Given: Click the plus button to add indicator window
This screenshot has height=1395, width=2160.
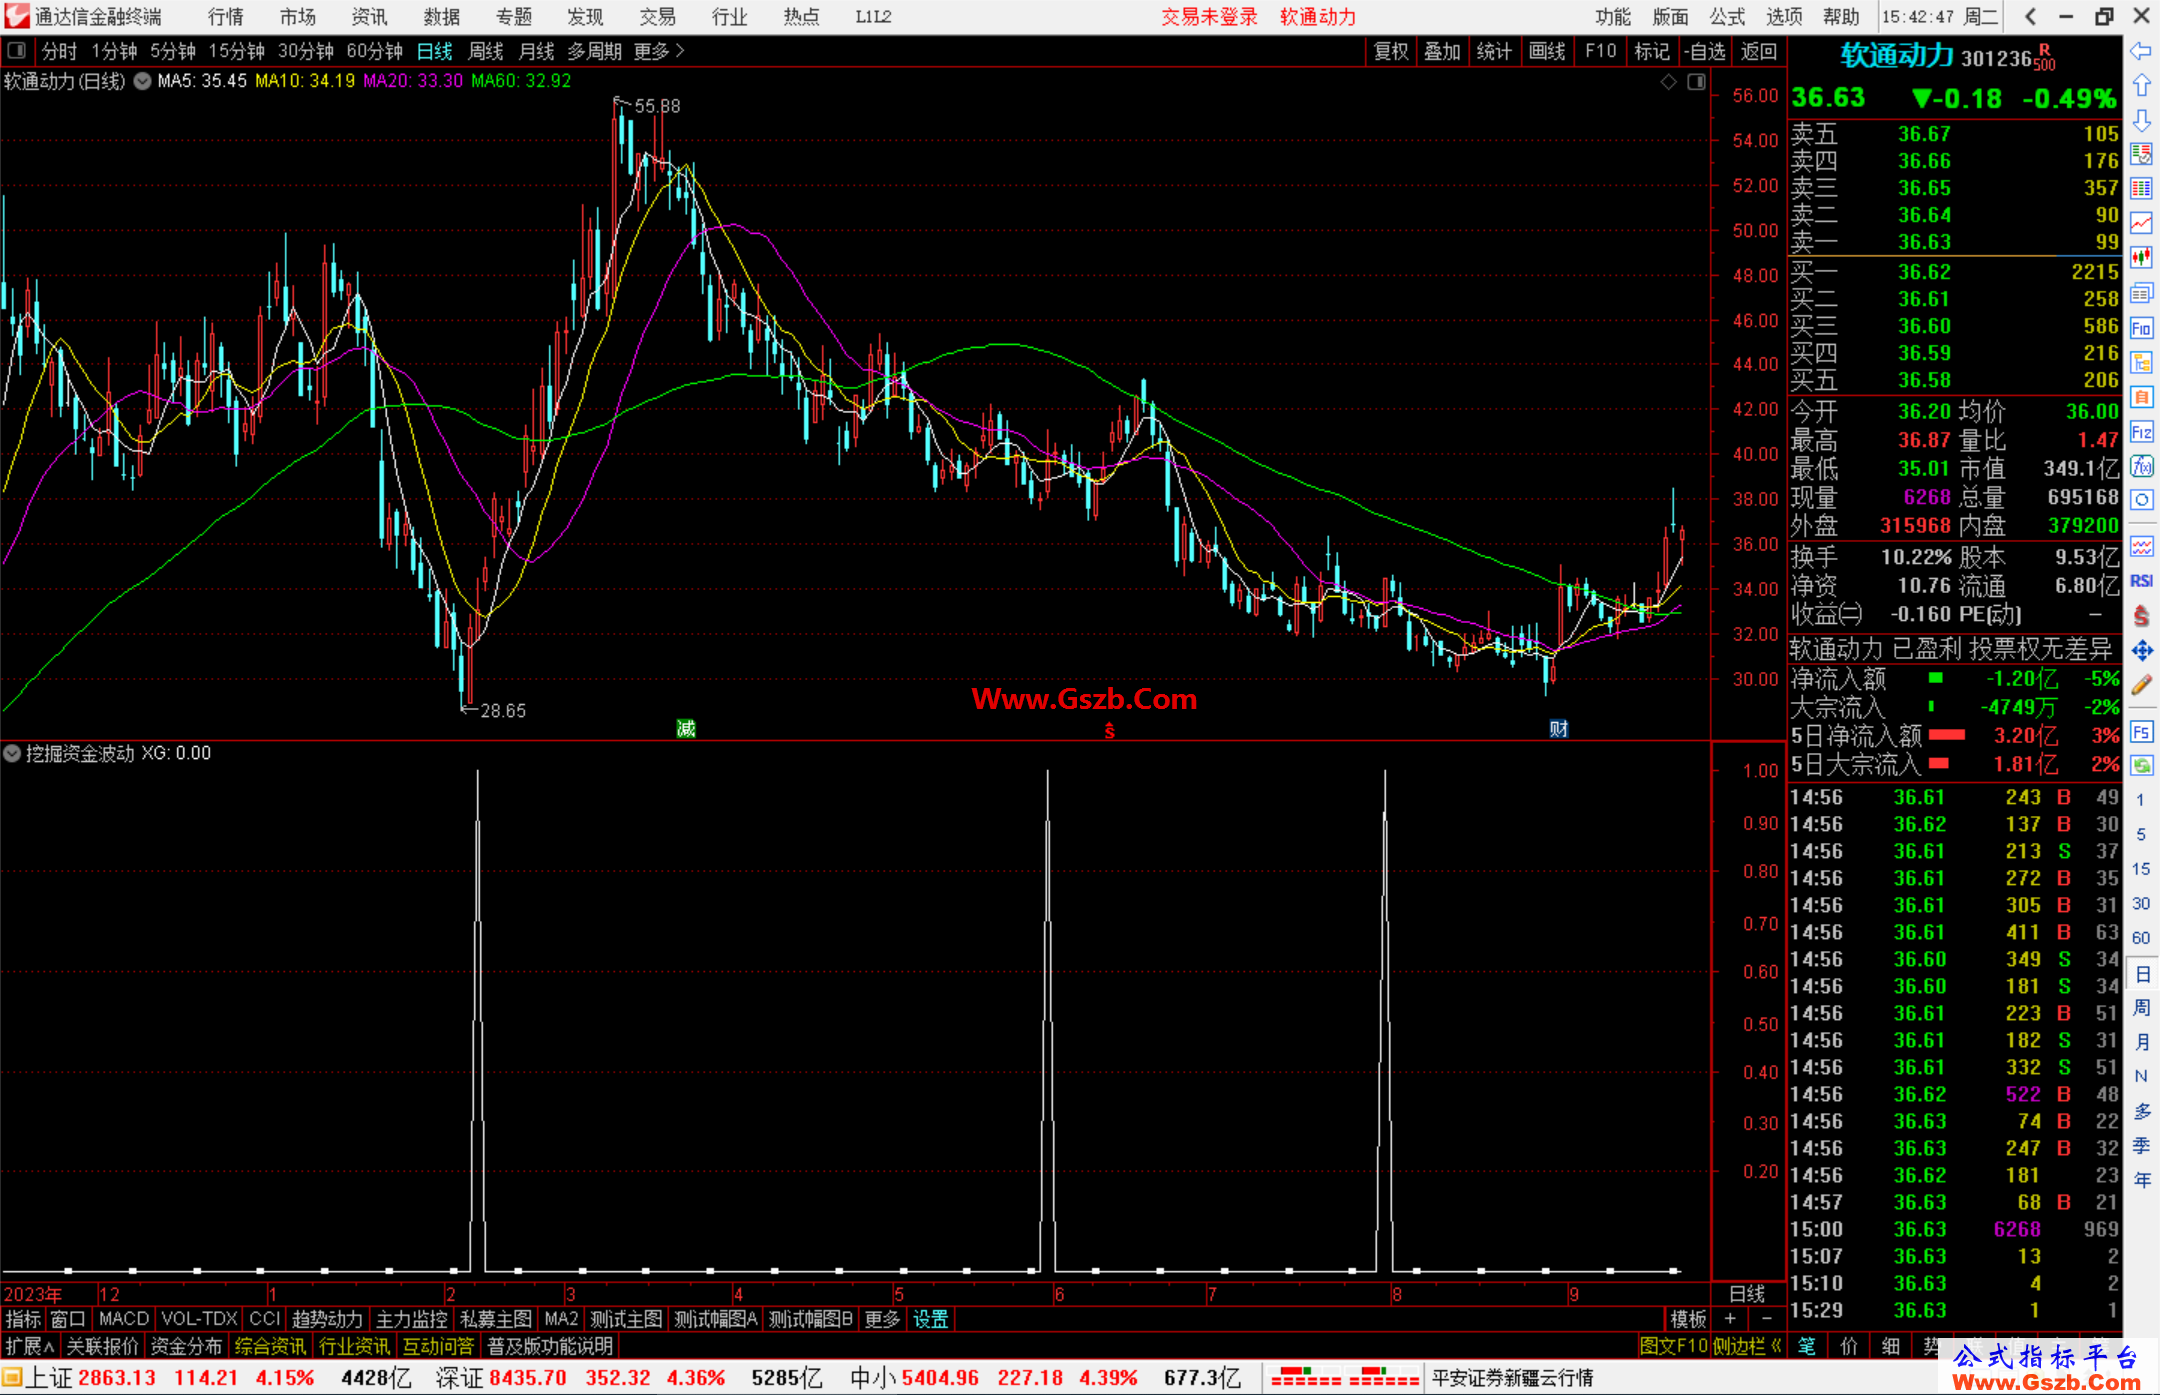Looking at the screenshot, I should [x=1730, y=1319].
